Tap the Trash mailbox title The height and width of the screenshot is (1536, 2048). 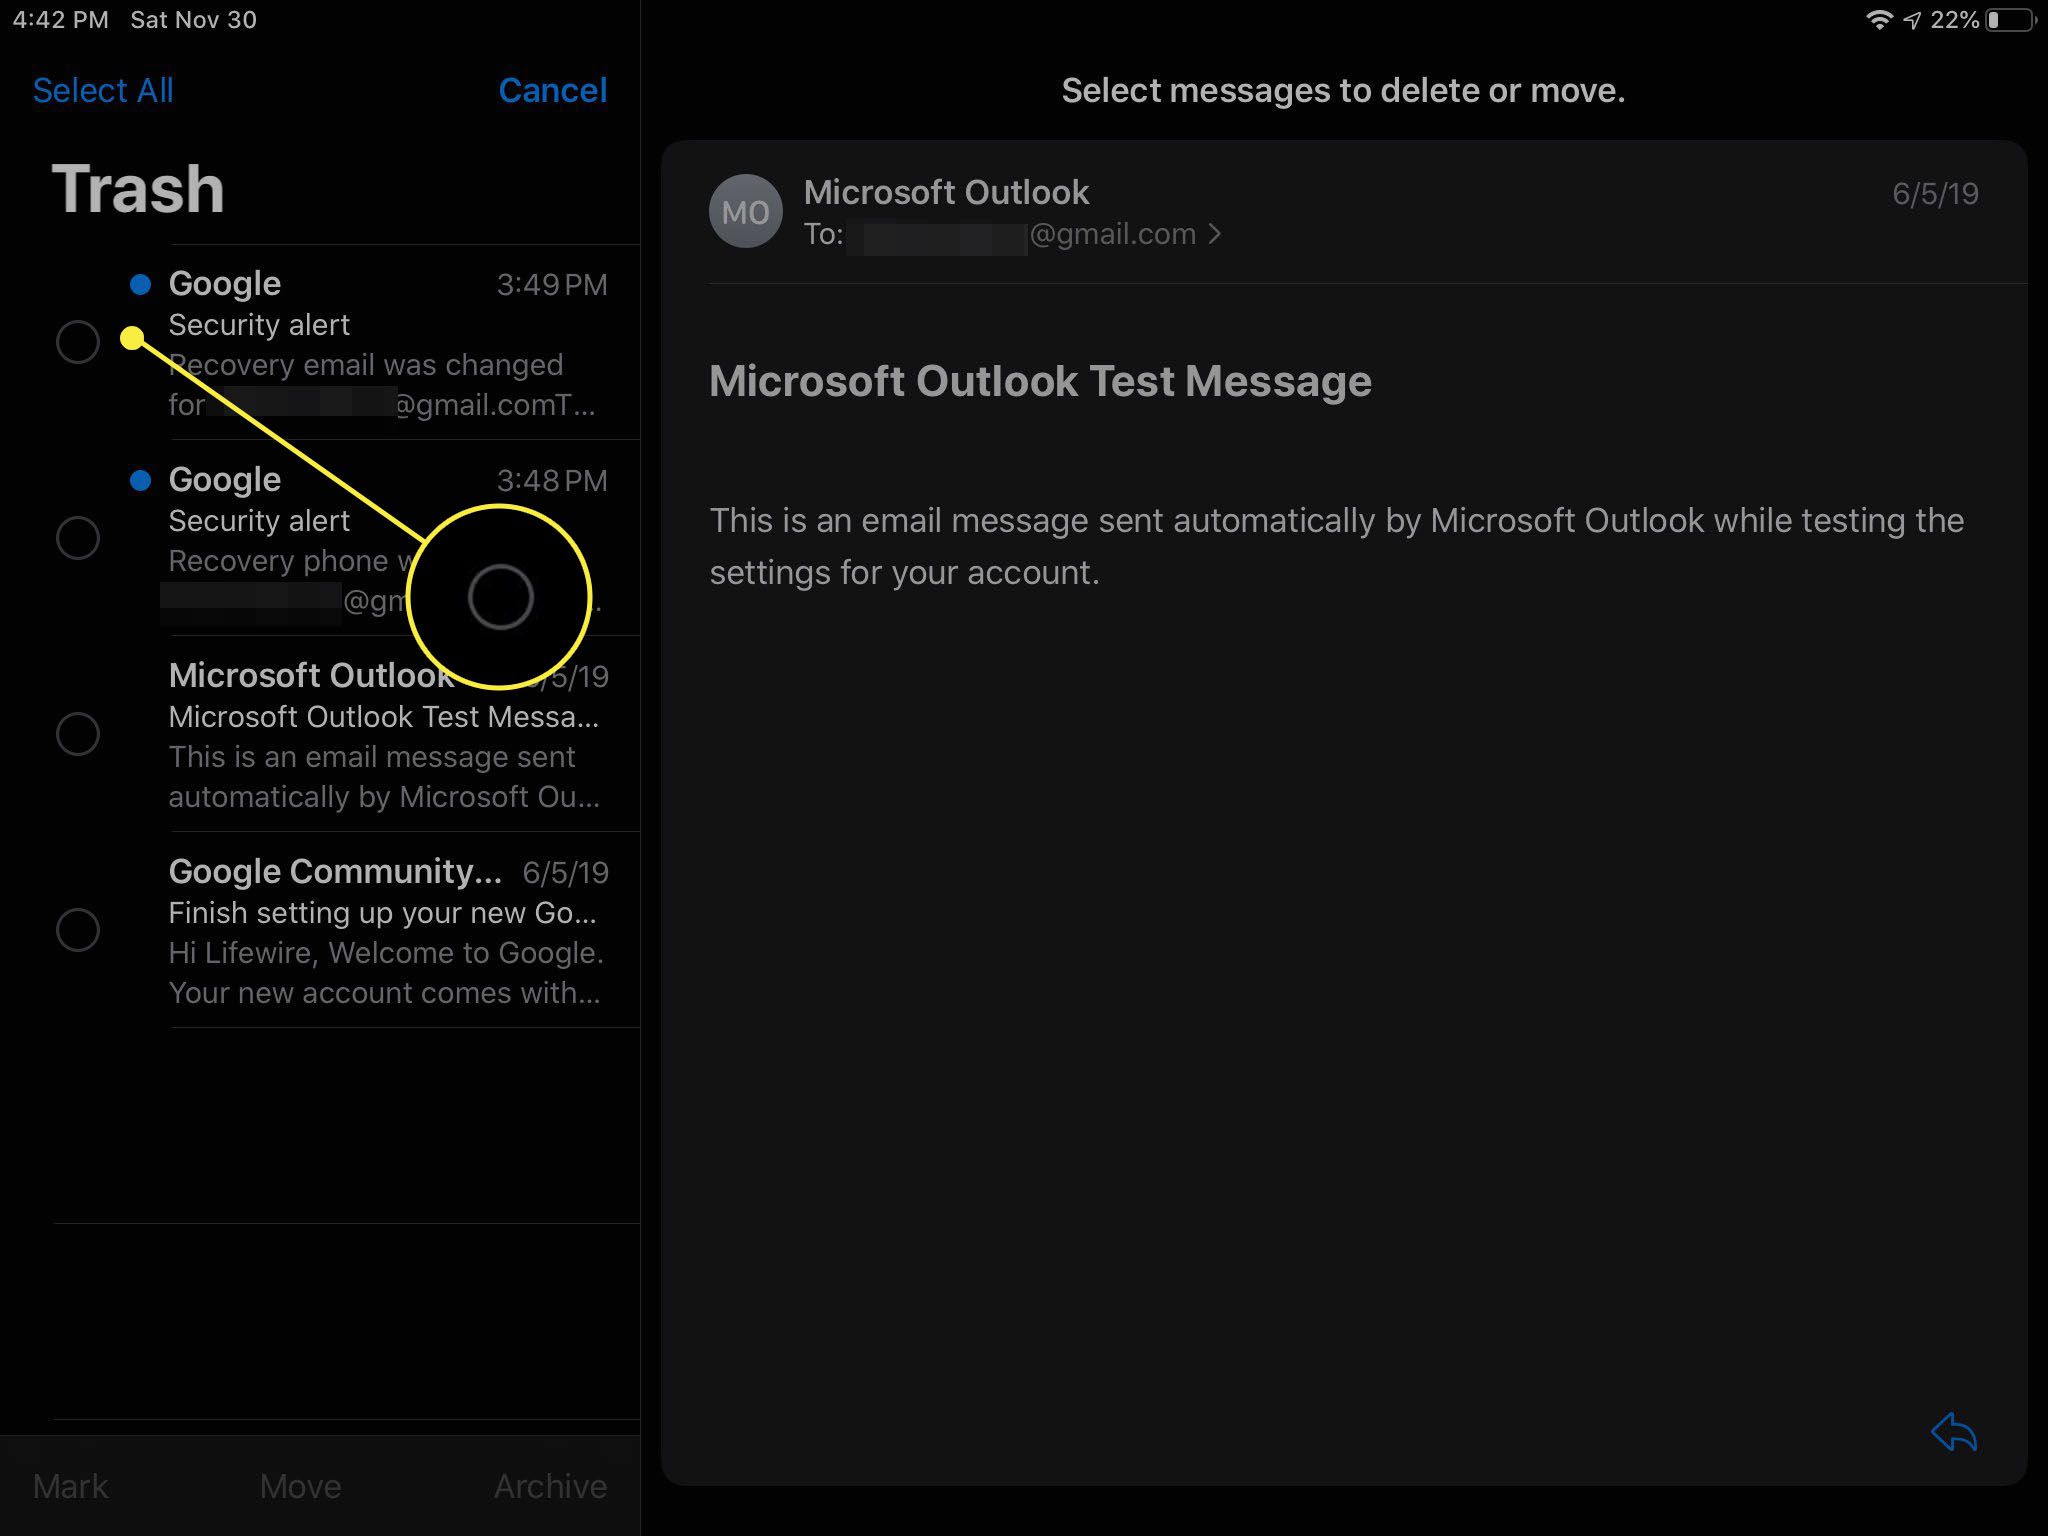point(138,189)
